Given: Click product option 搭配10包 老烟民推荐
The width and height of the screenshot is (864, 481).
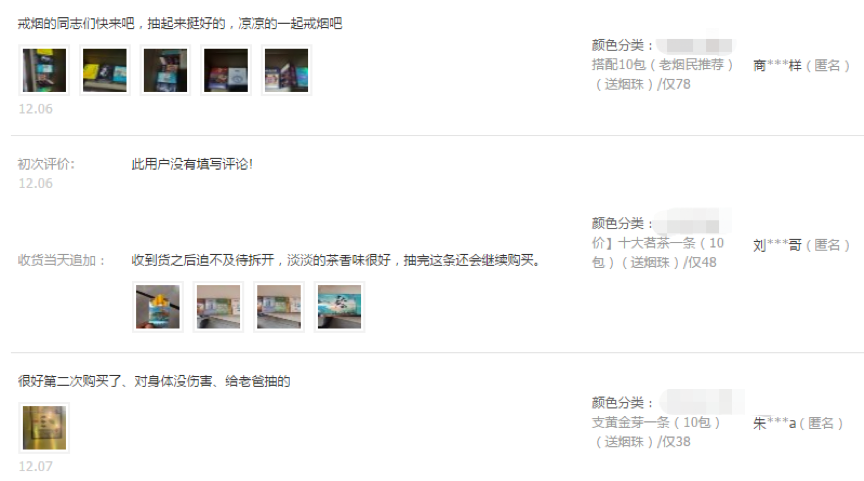Looking at the screenshot, I should click(x=662, y=74).
